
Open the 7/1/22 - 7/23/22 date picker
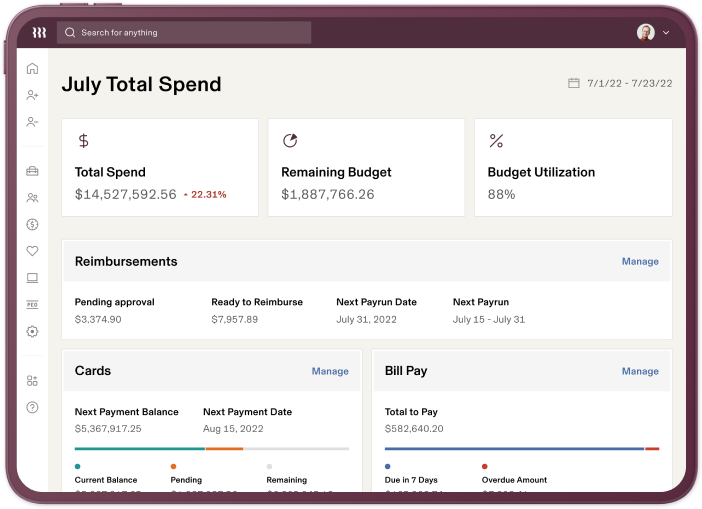coord(621,83)
